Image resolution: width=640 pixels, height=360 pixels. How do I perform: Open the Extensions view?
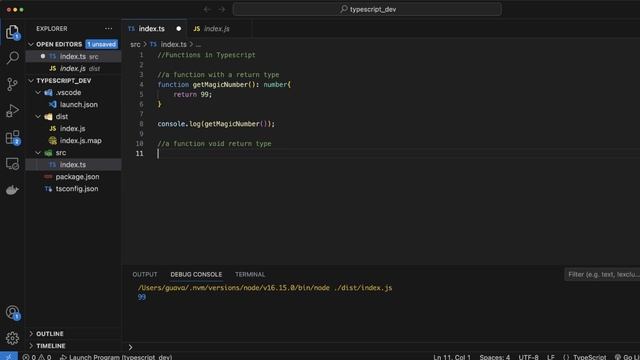[12, 137]
